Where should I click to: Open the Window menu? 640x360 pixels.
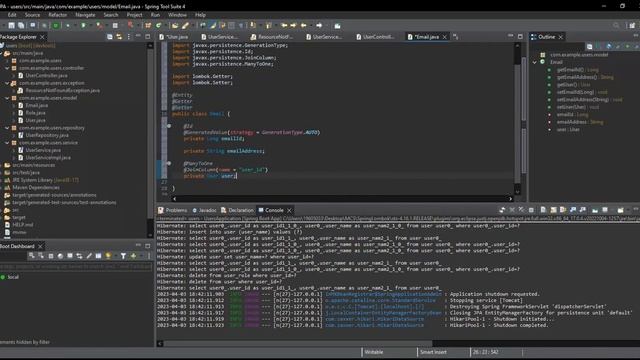[x=177, y=15]
